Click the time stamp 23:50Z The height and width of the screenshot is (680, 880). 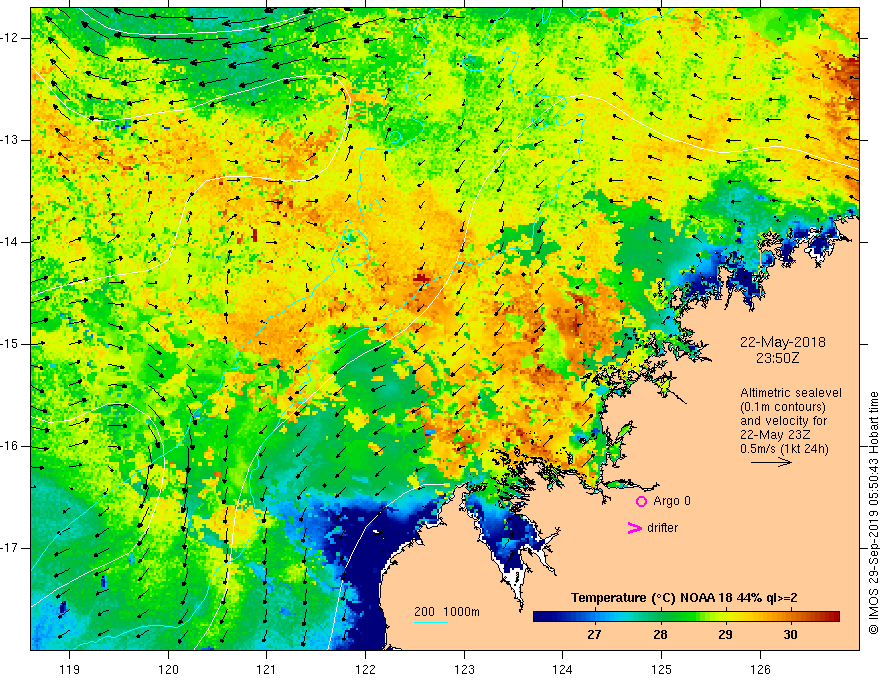click(x=777, y=358)
